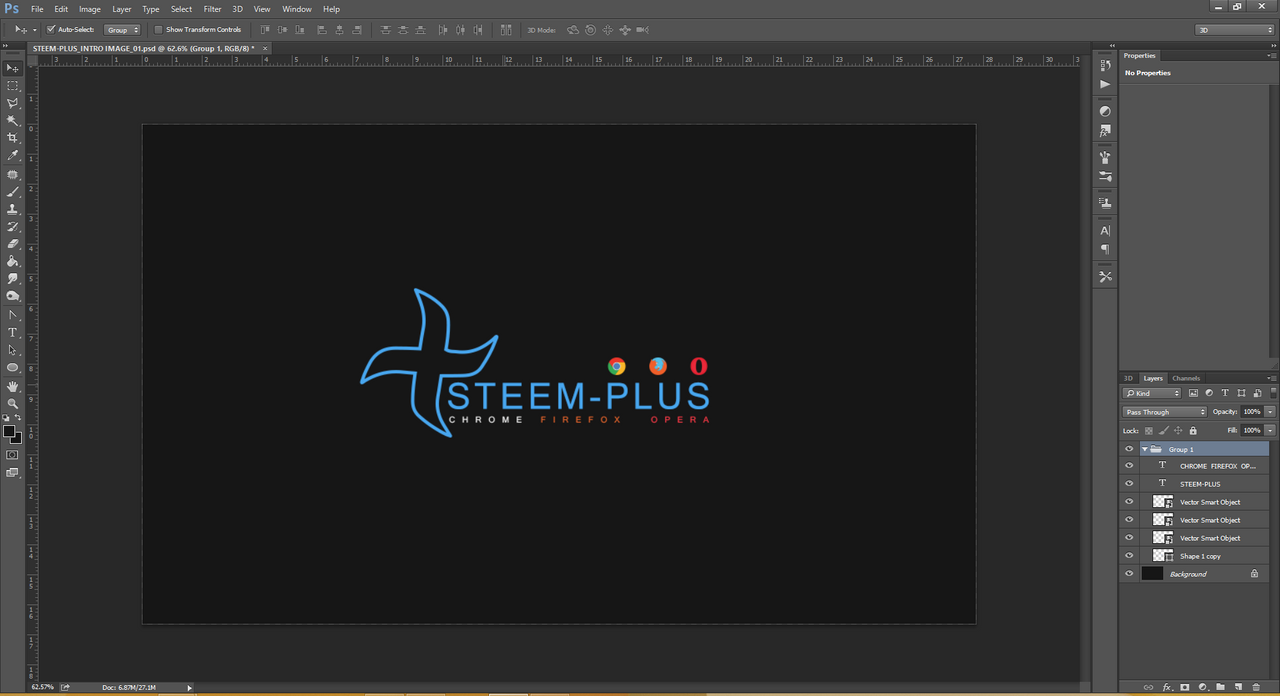Select the Ellipse shape tool
Viewport: 1280px width, 696px height.
coord(13,368)
